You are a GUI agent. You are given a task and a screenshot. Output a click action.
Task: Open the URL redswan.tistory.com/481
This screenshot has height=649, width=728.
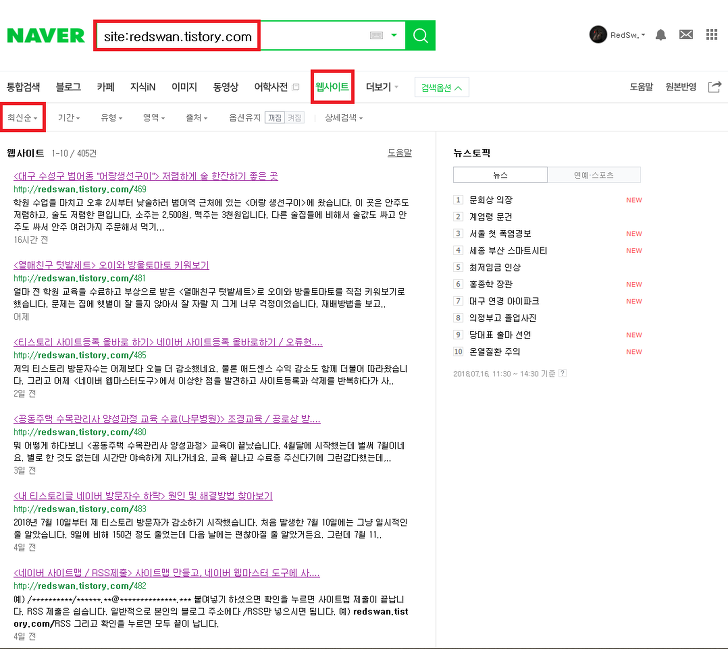pos(79,278)
